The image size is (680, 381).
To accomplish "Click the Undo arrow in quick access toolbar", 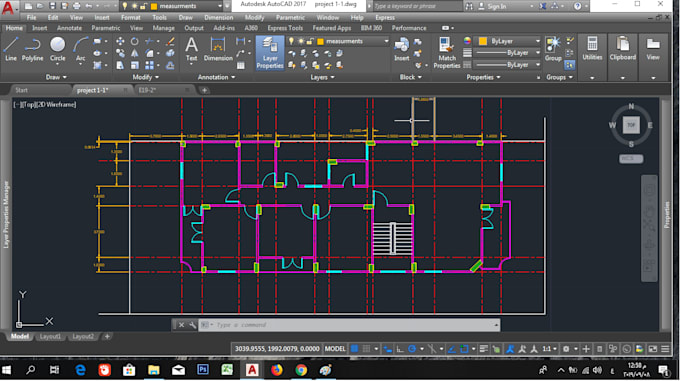I will point(89,6).
